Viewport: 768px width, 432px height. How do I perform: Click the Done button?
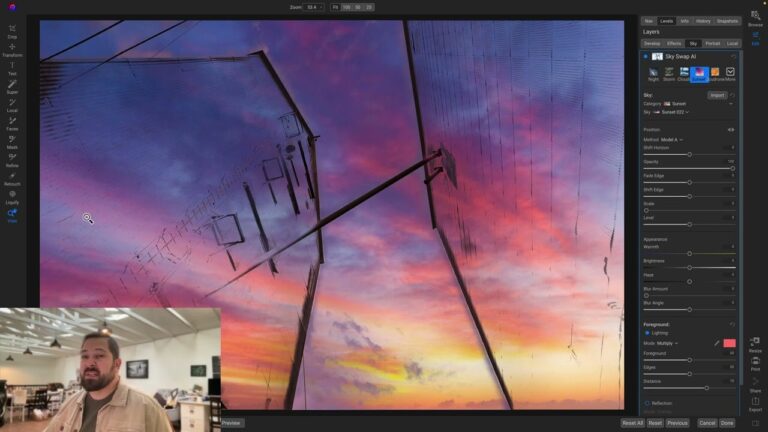point(727,423)
